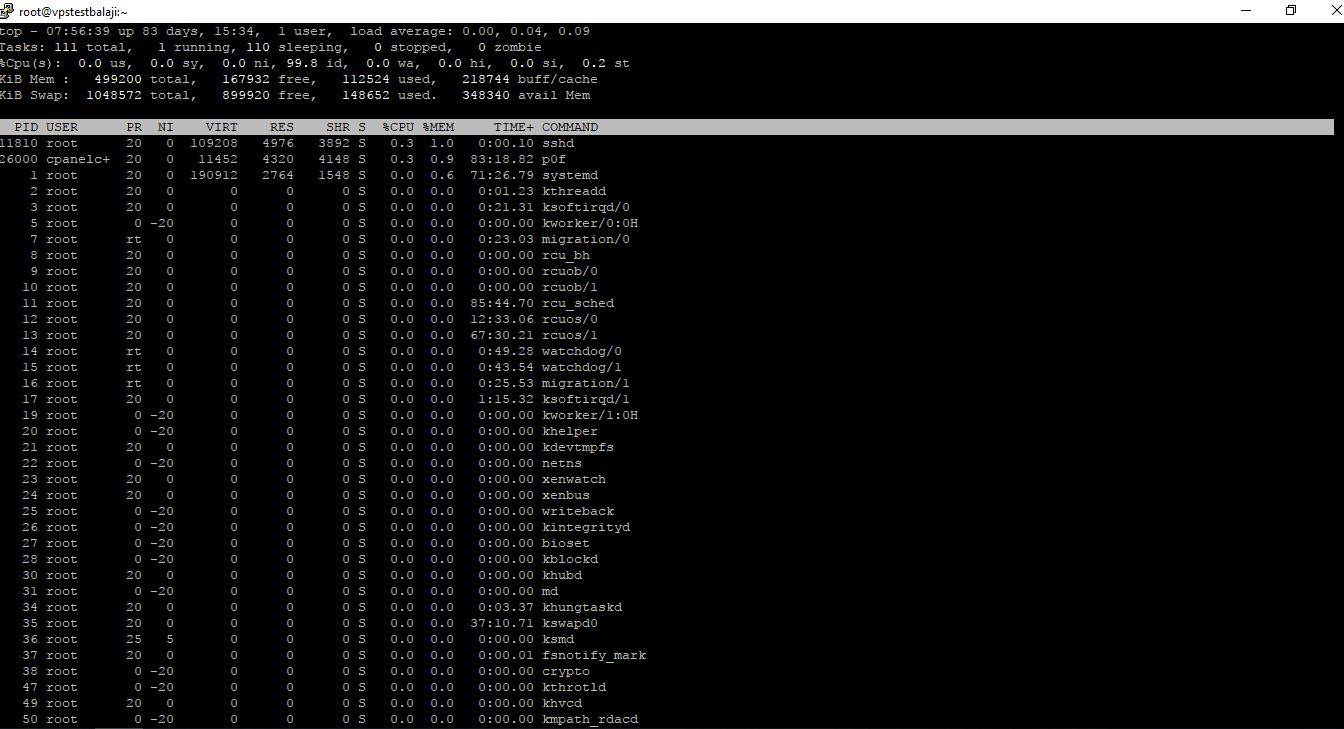Click the systemd command name
The width and height of the screenshot is (1344, 729).
coord(570,175)
